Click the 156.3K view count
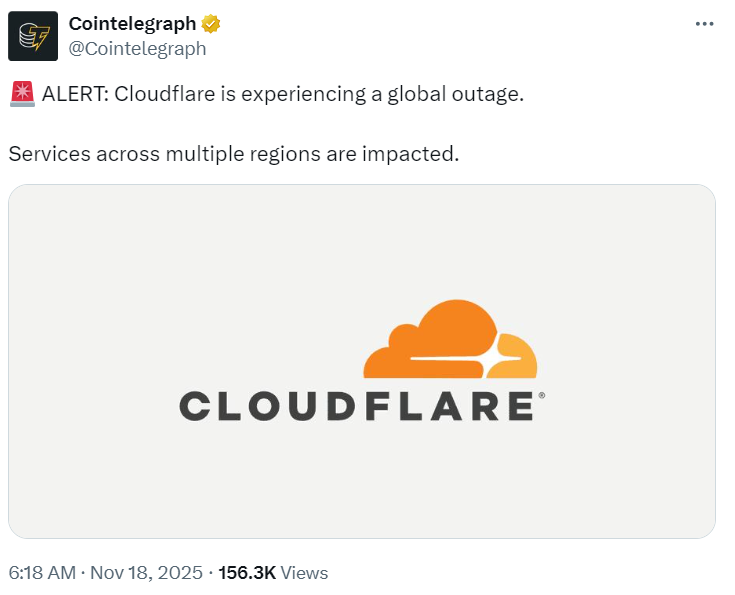The height and width of the screenshot is (595, 735). [x=246, y=573]
